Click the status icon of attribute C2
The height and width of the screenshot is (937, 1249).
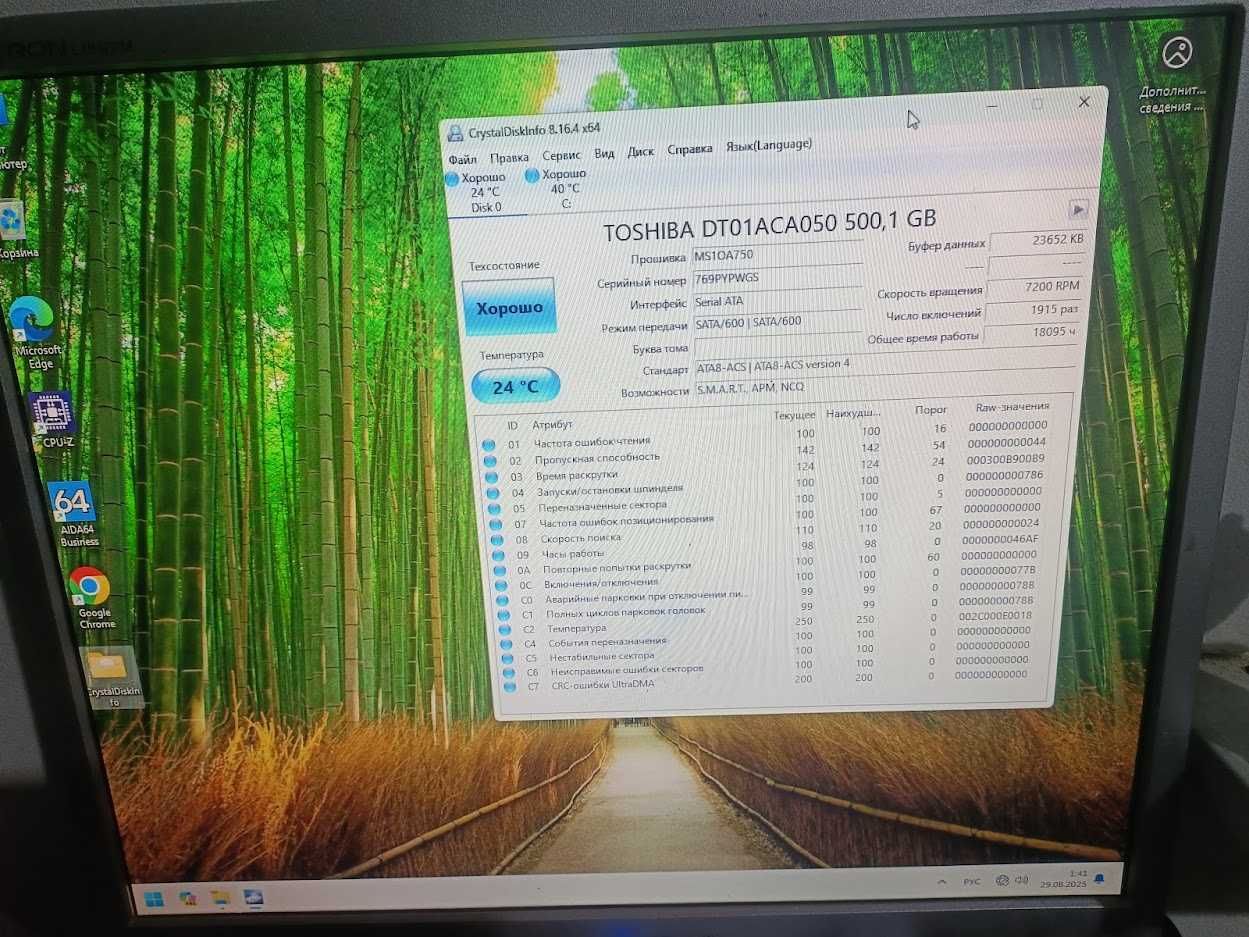[x=503, y=629]
